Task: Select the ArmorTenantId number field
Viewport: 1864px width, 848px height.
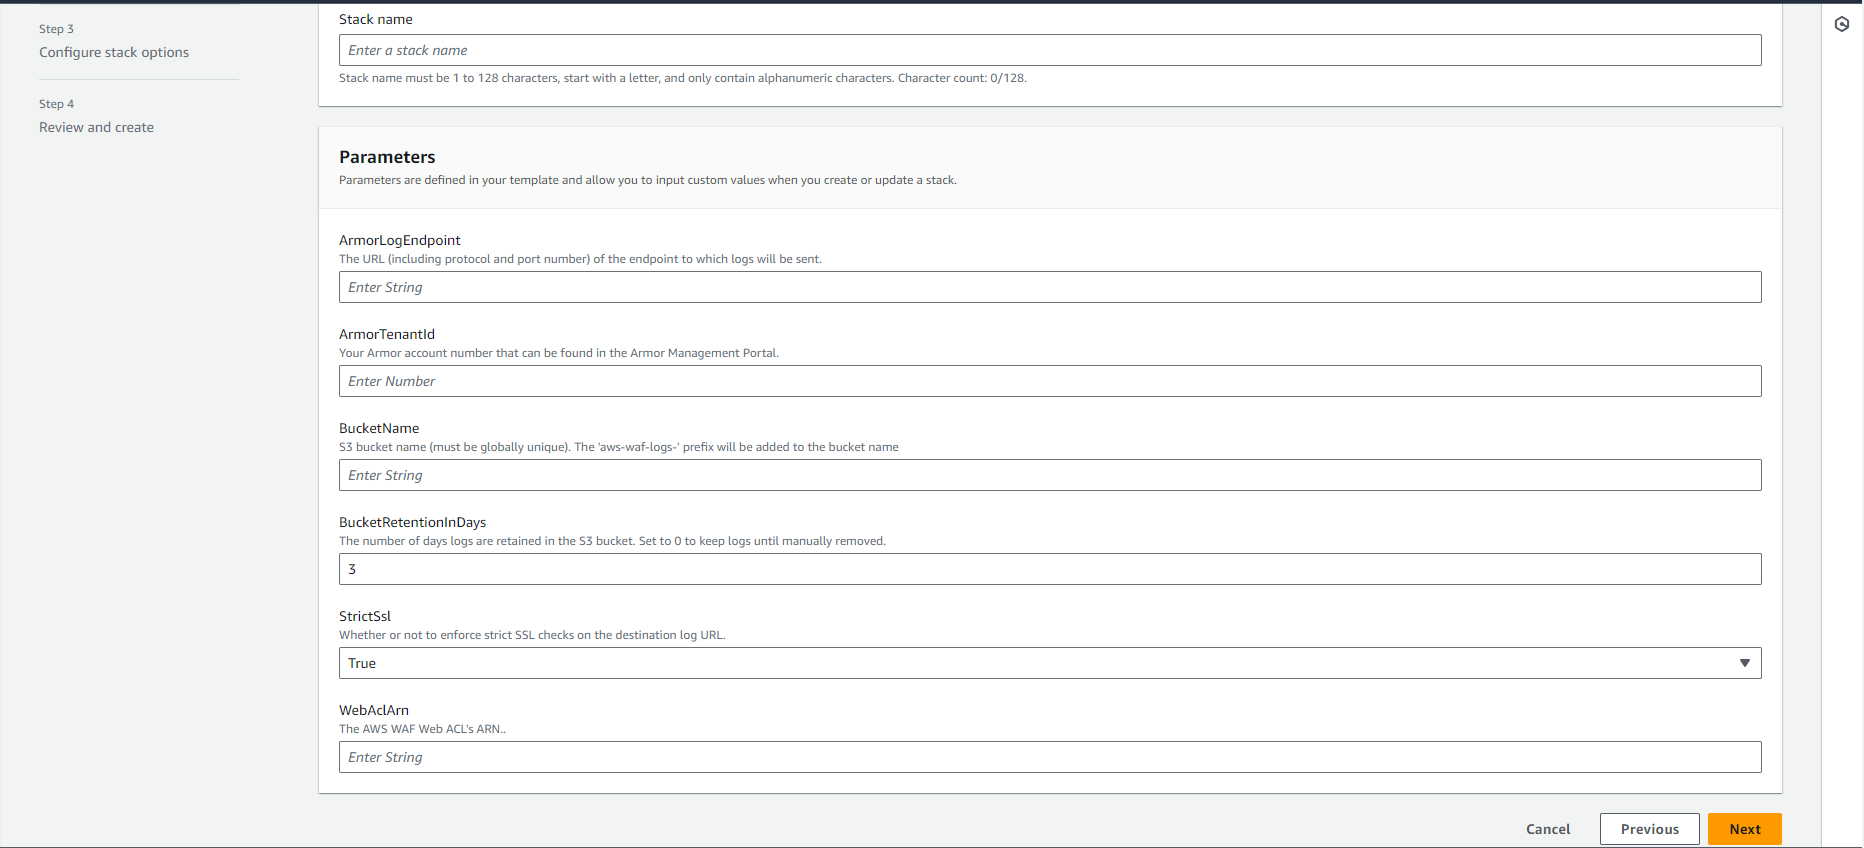Action: [1049, 381]
